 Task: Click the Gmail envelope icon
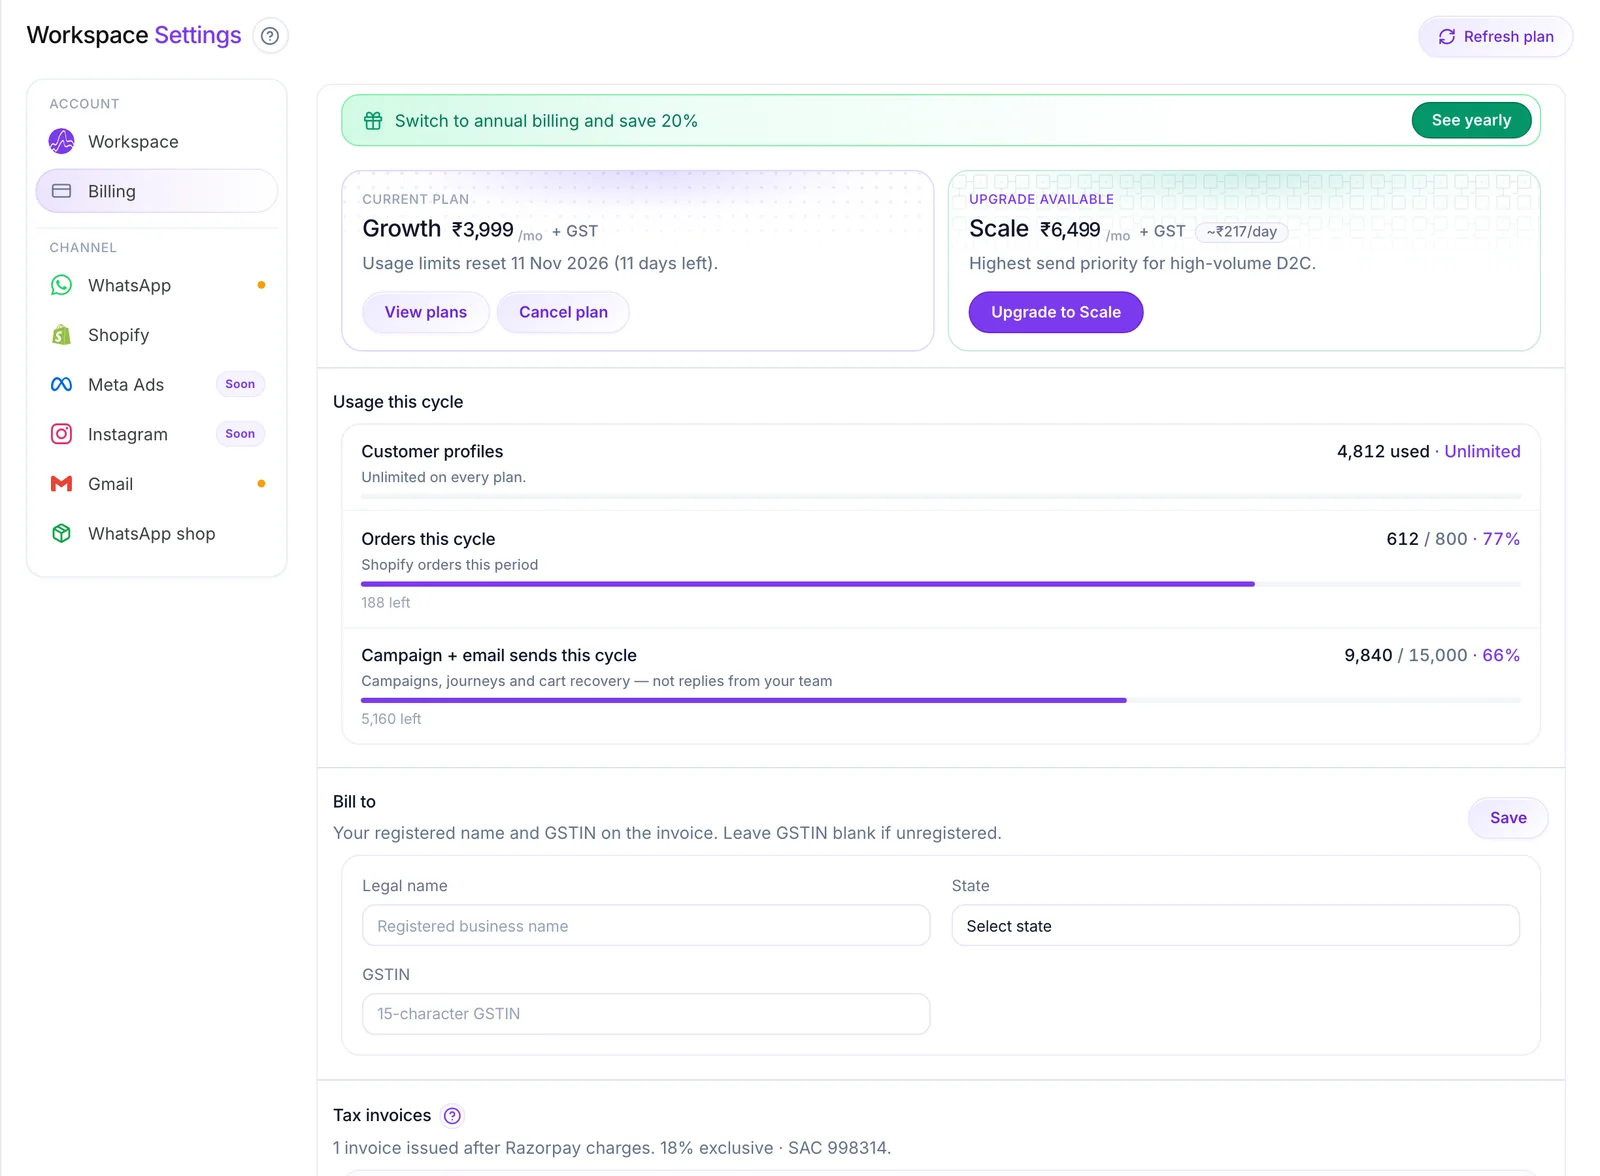point(62,484)
